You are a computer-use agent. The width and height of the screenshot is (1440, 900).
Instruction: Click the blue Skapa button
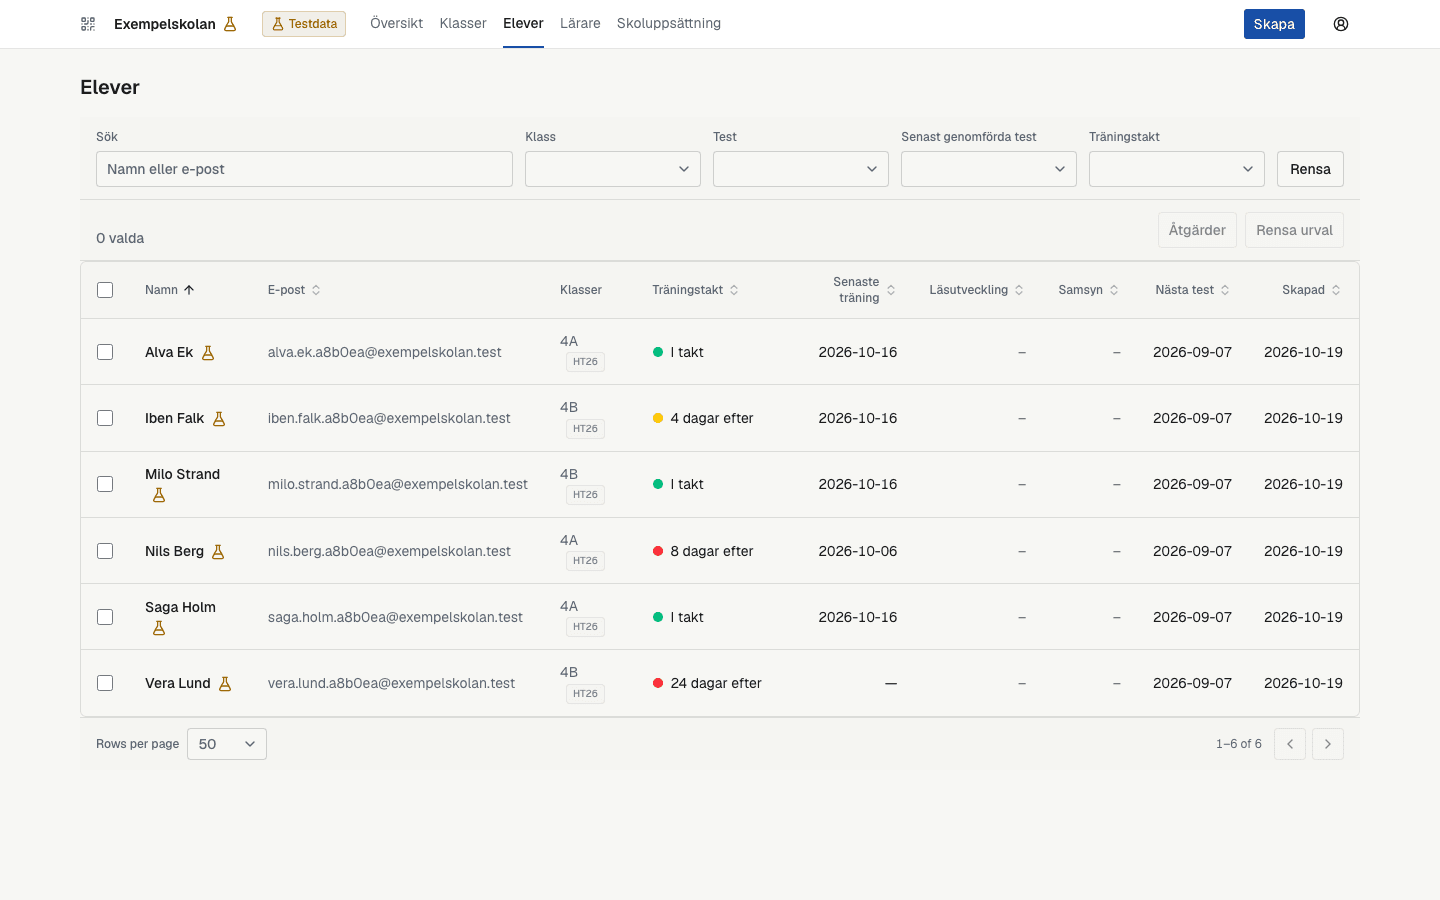click(x=1274, y=24)
